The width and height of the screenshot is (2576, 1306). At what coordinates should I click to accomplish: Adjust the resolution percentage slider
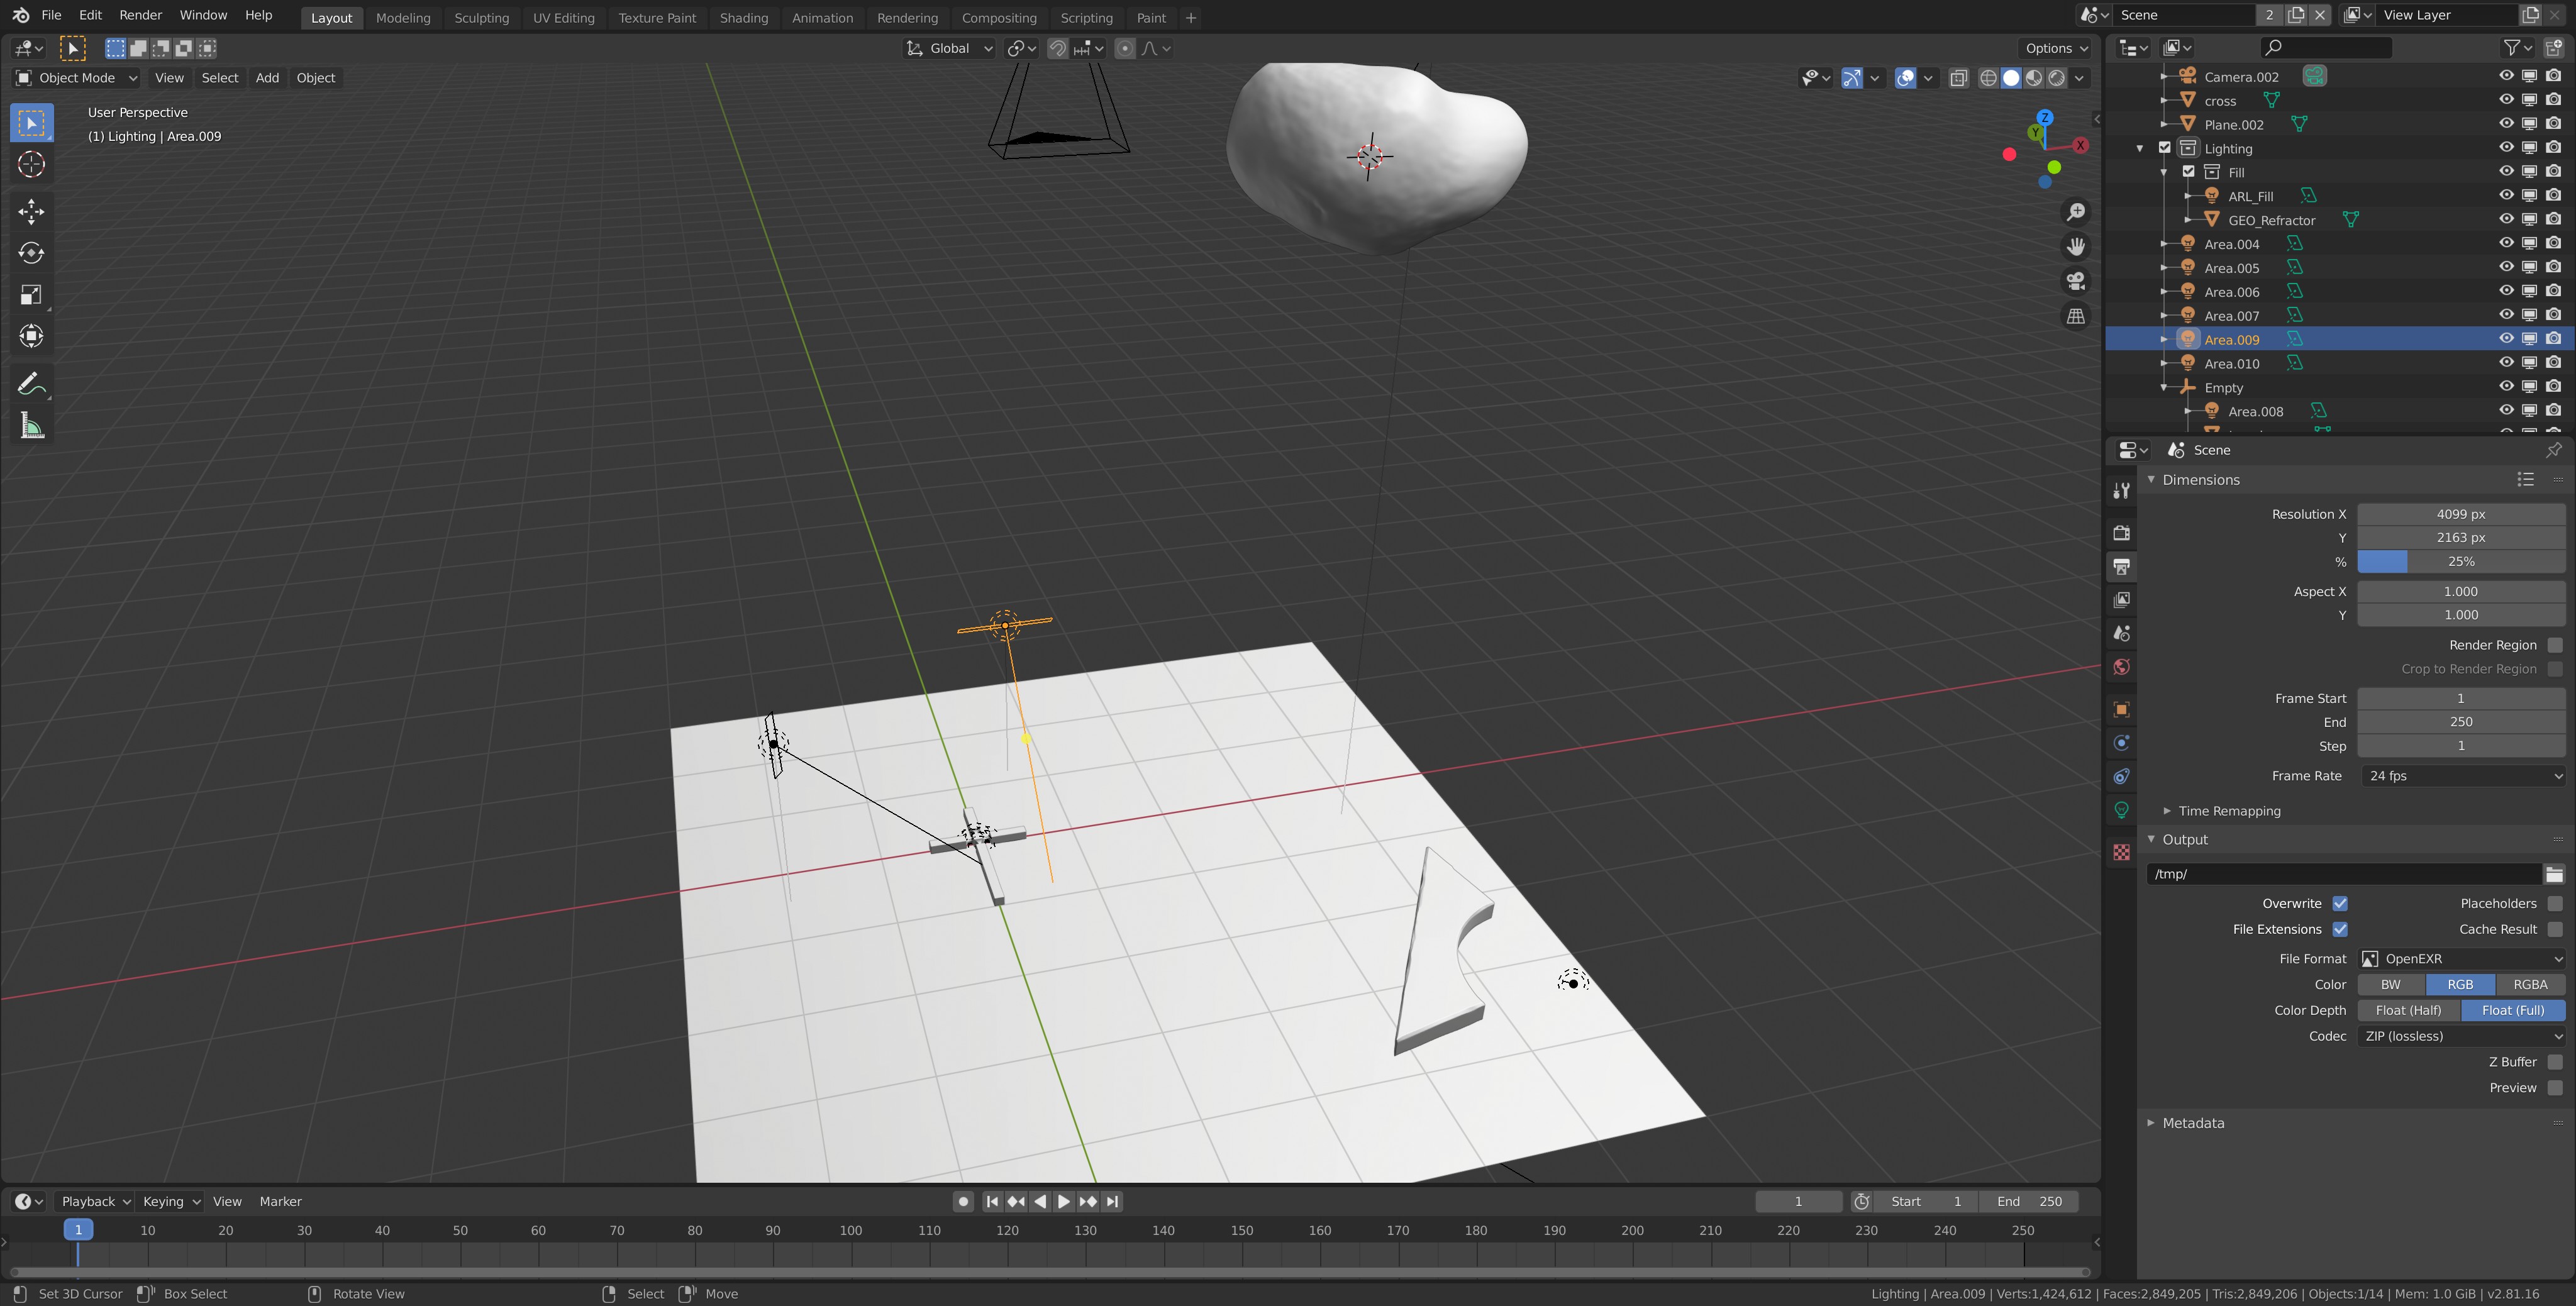point(2461,562)
